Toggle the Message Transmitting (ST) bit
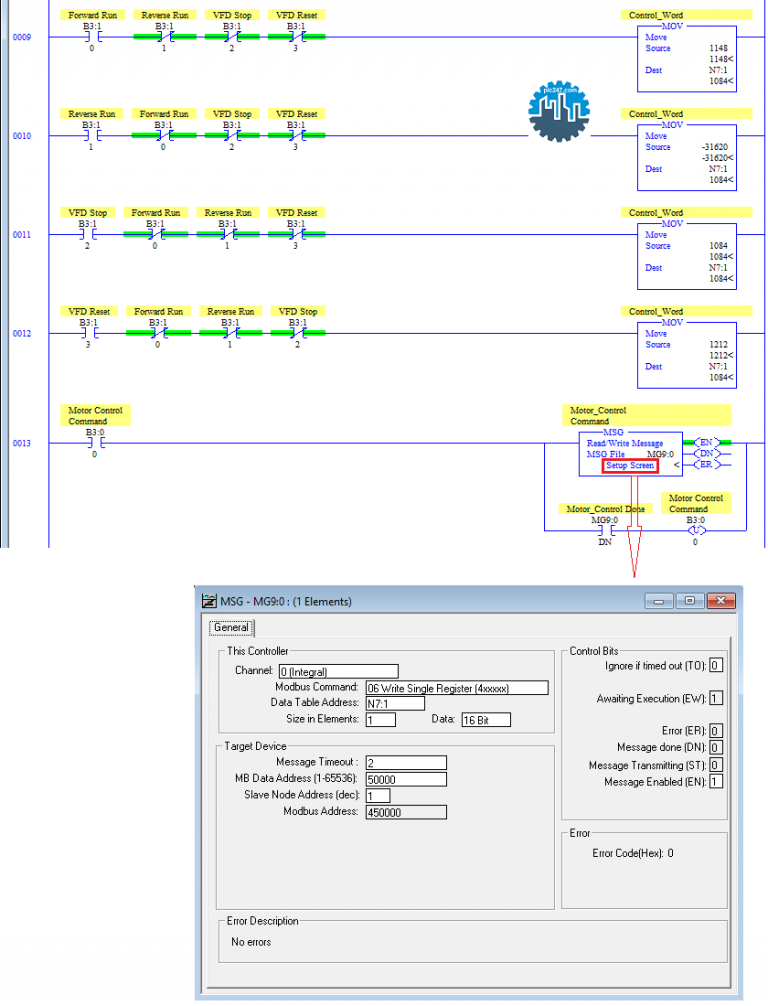The width and height of the screenshot is (768, 1006). (x=716, y=765)
